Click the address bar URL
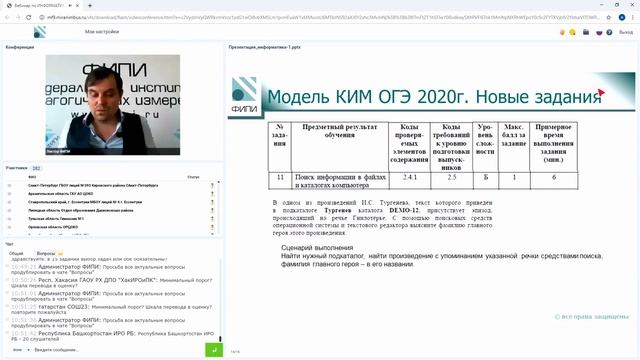640x360 pixels. tap(322, 17)
